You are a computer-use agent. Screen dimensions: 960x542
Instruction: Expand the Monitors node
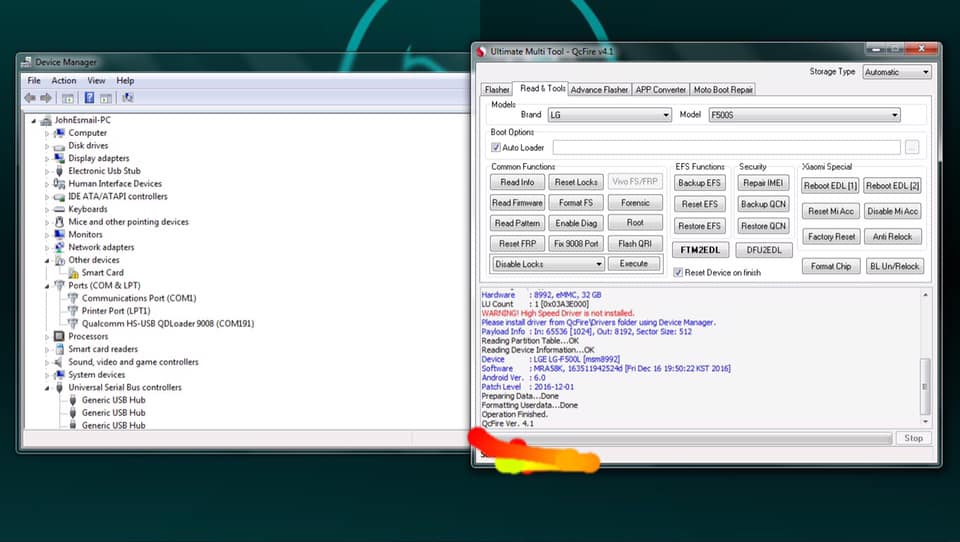47,235
